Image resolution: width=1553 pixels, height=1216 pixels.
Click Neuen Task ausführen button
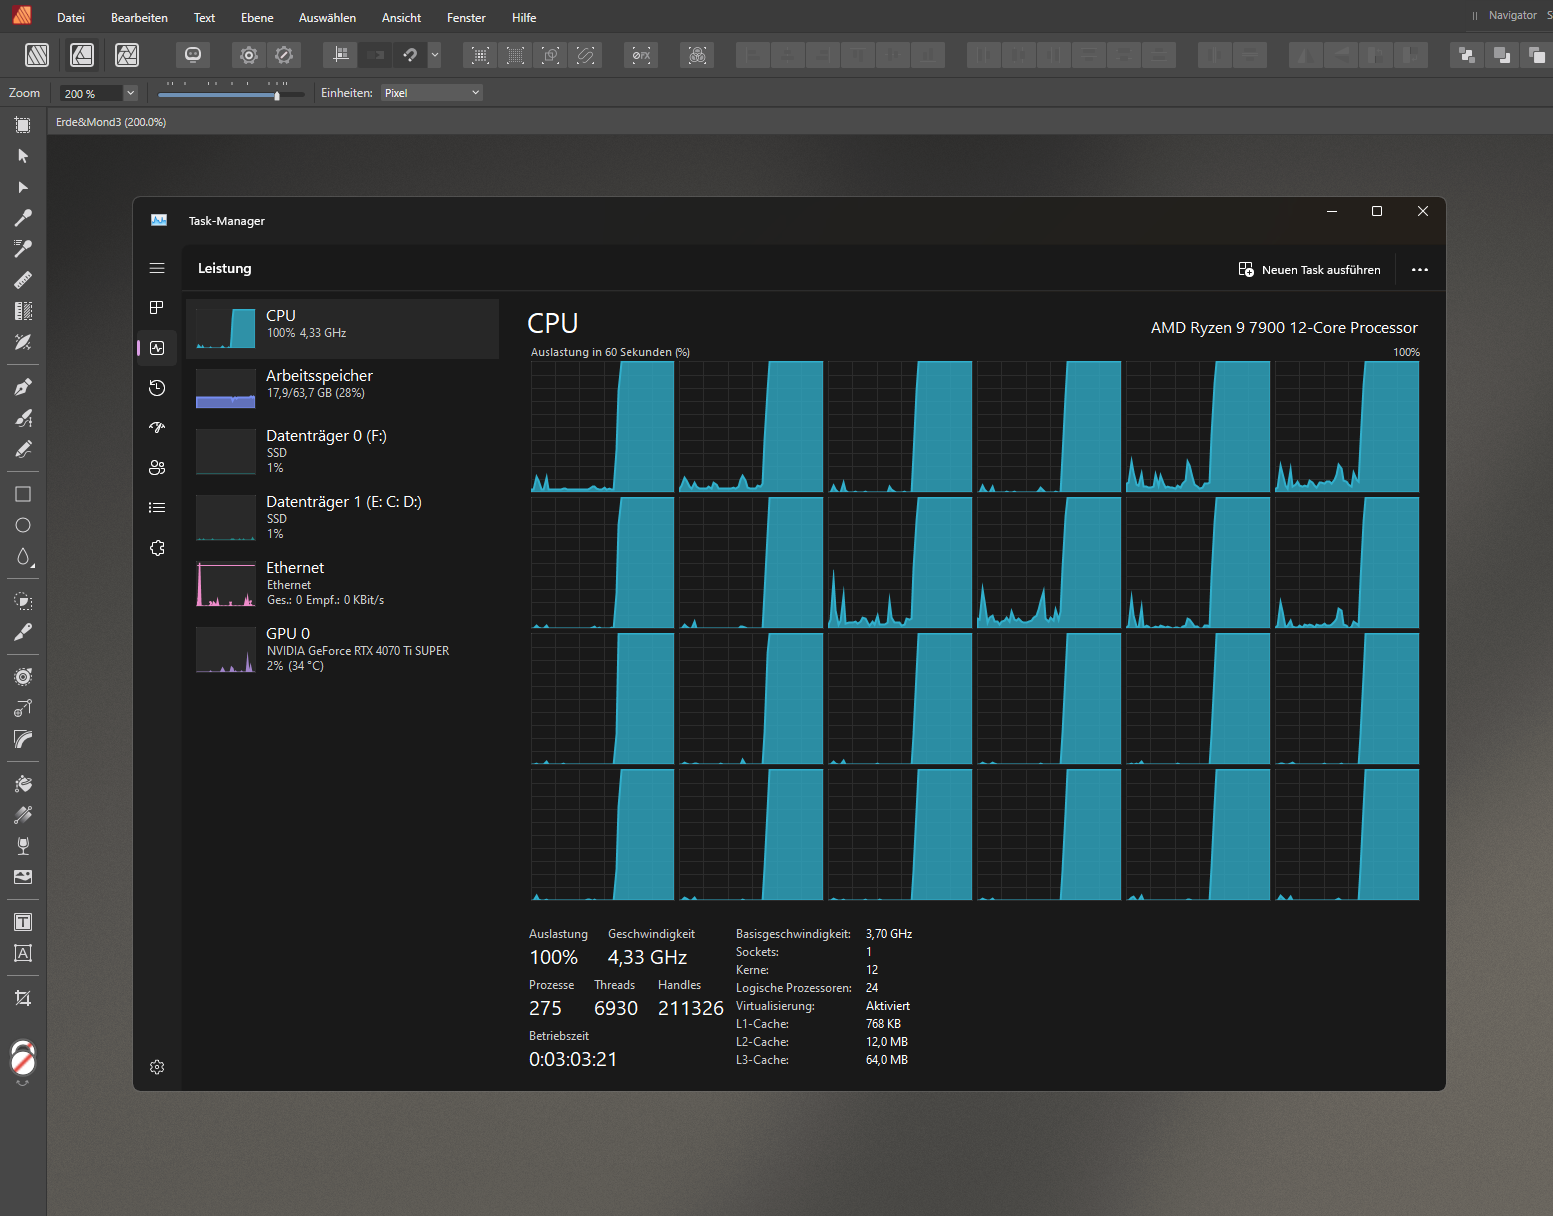1309,270
